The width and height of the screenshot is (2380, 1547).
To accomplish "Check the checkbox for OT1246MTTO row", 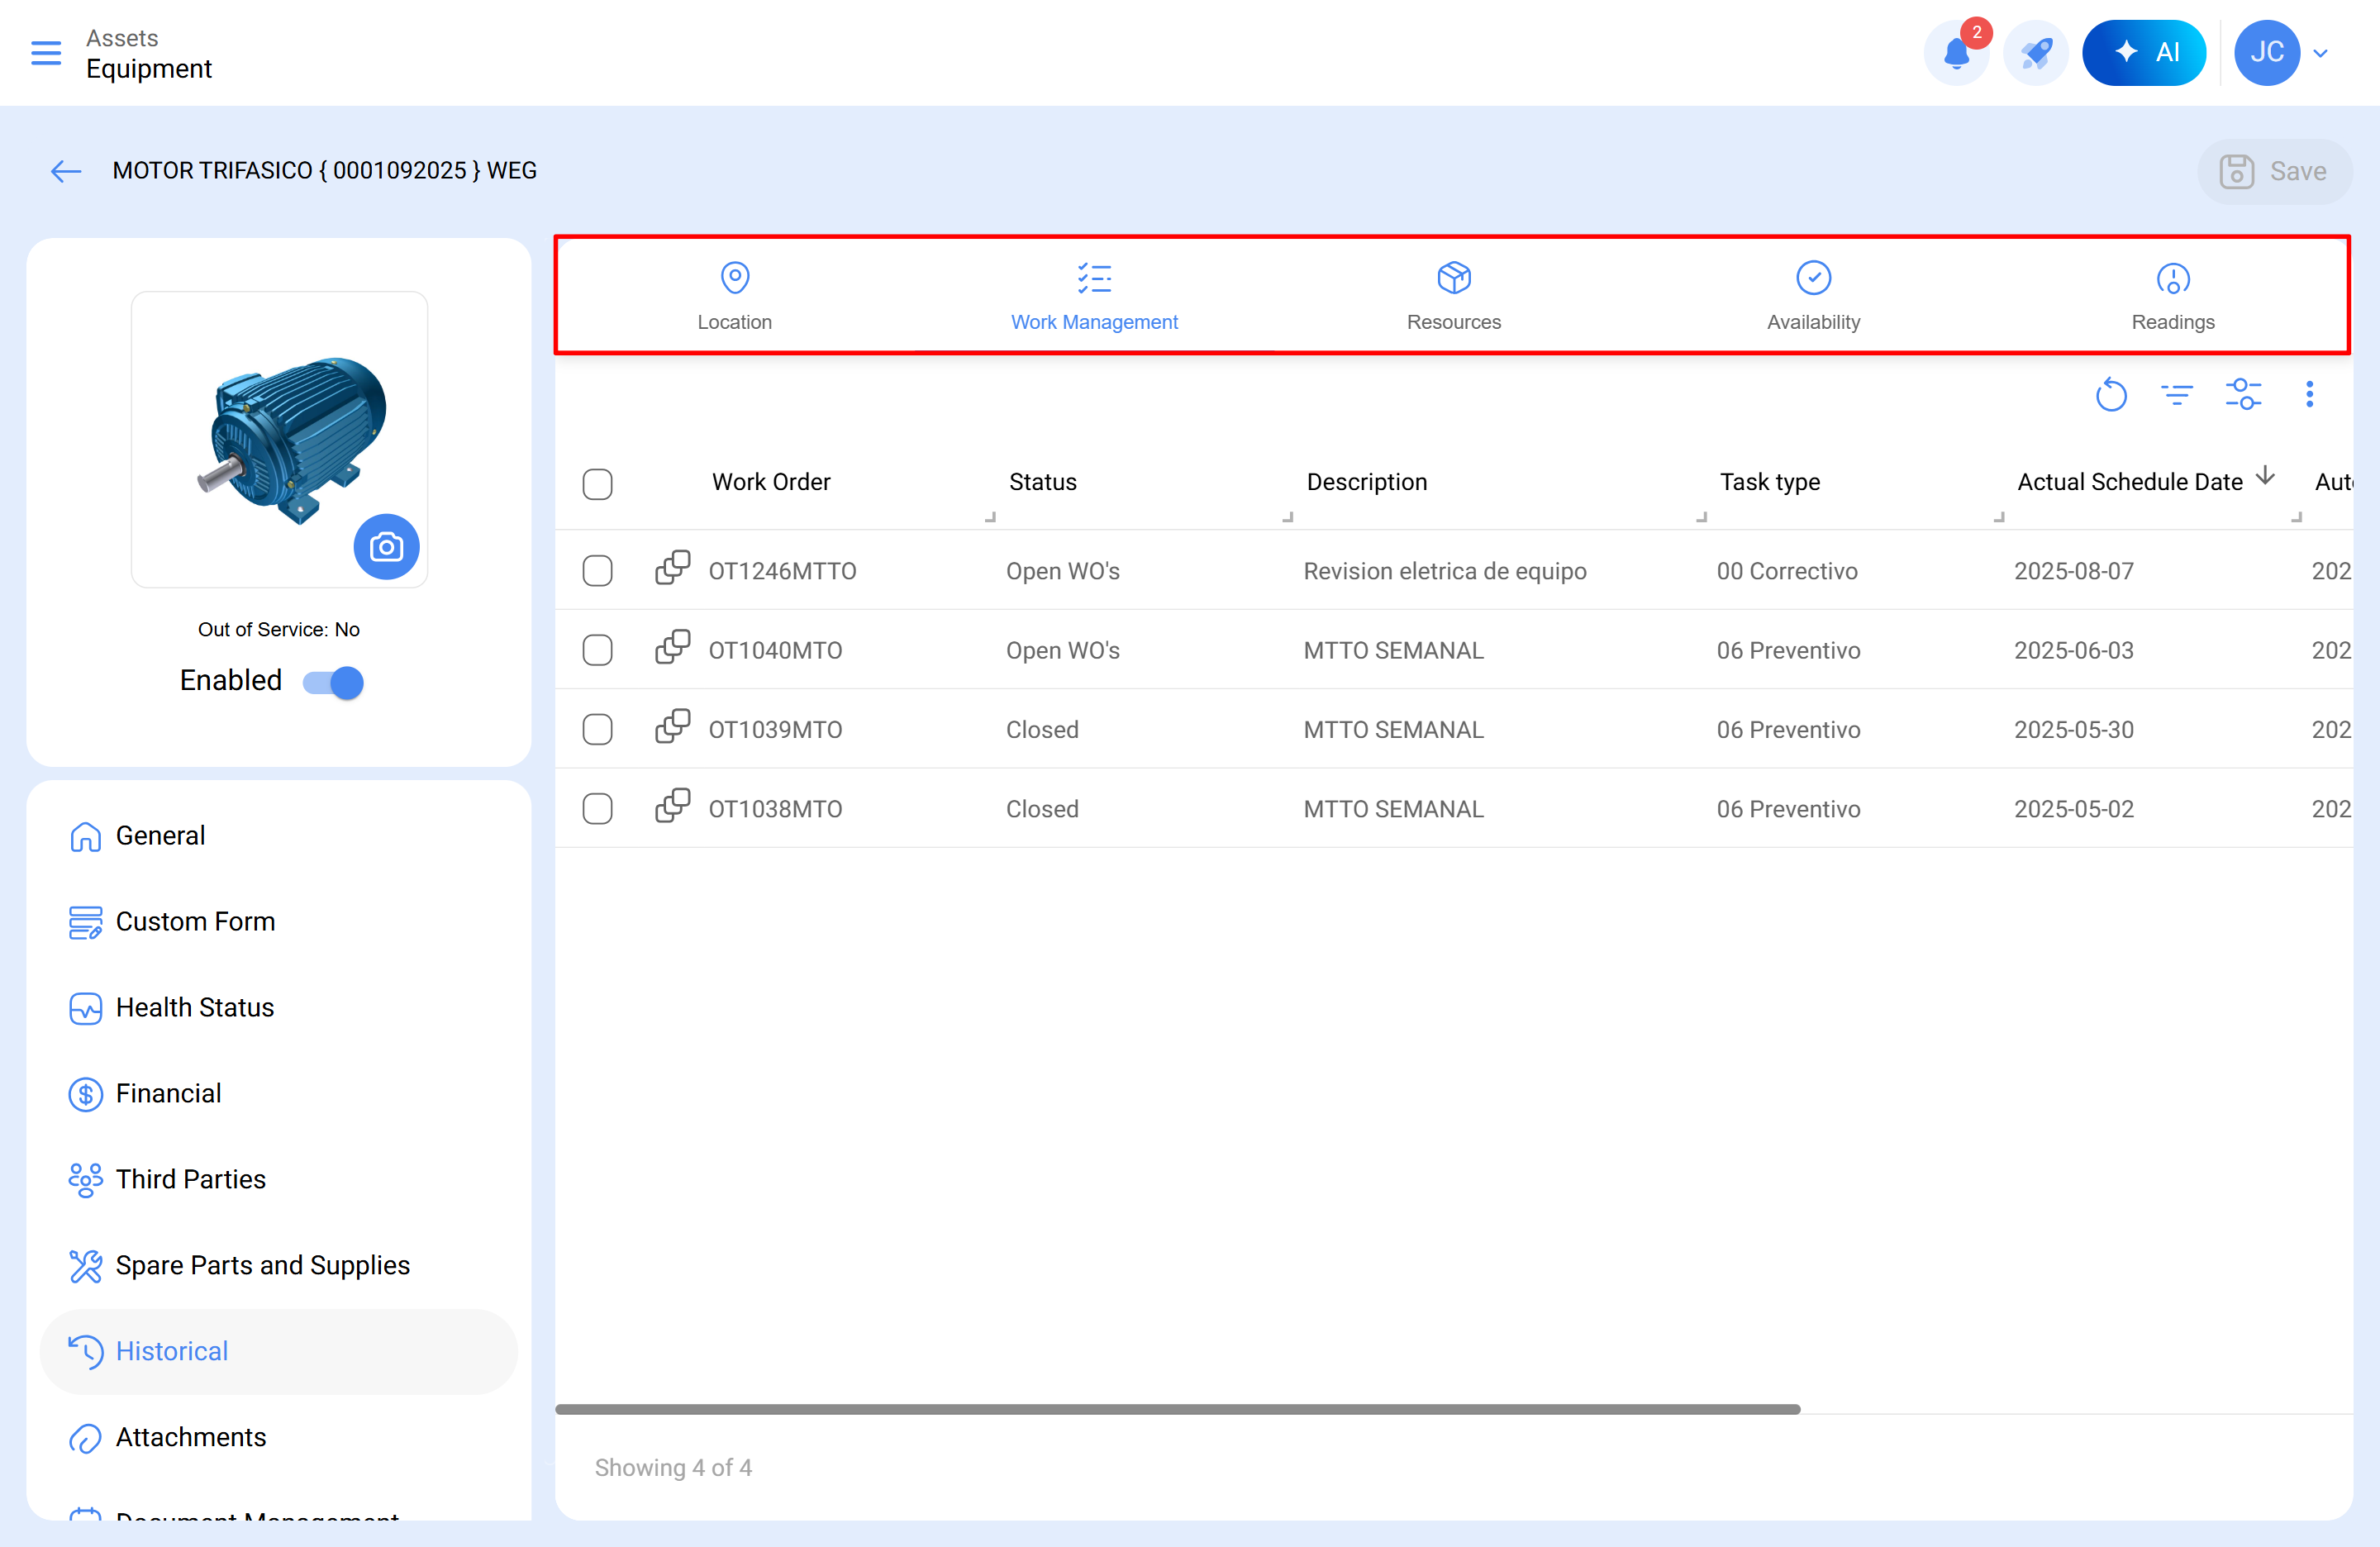I will pos(597,570).
